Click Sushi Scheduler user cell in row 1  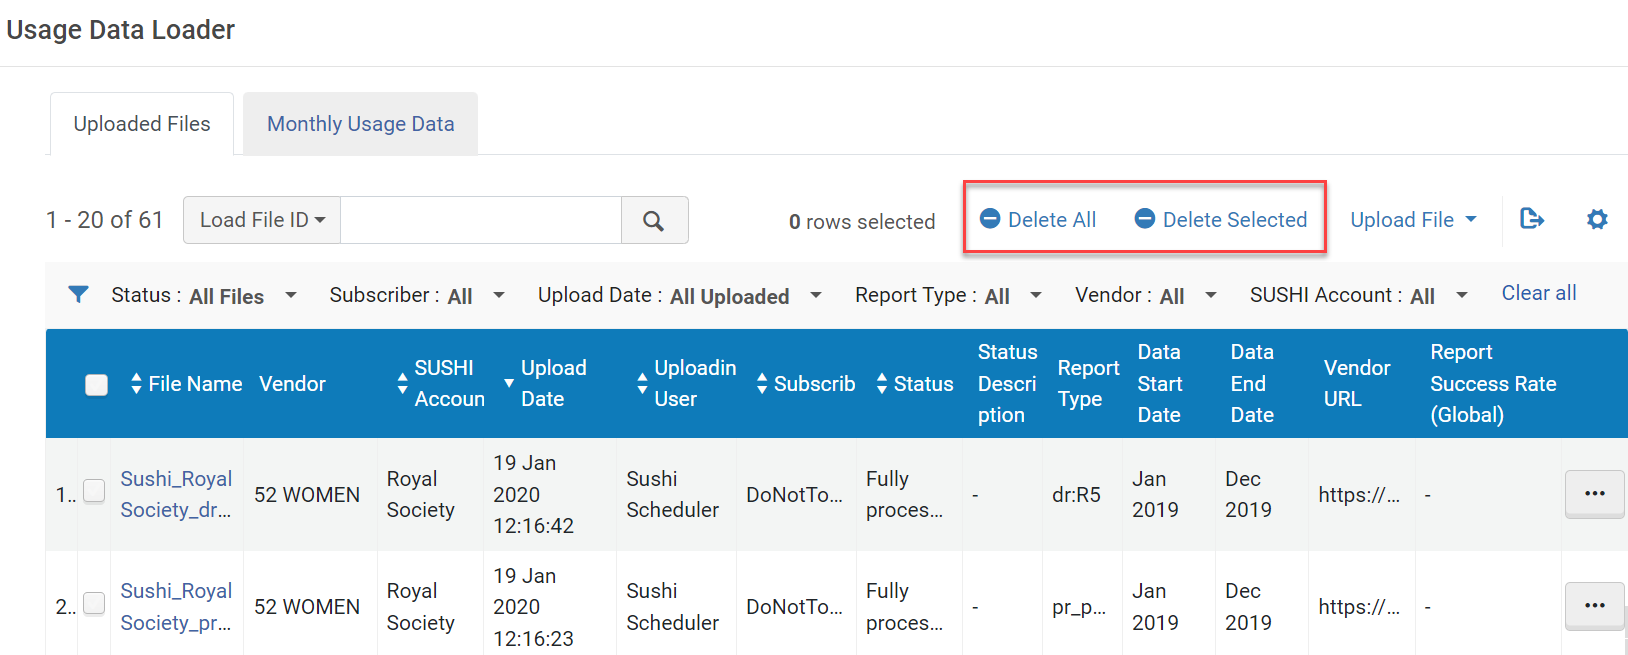pos(672,494)
